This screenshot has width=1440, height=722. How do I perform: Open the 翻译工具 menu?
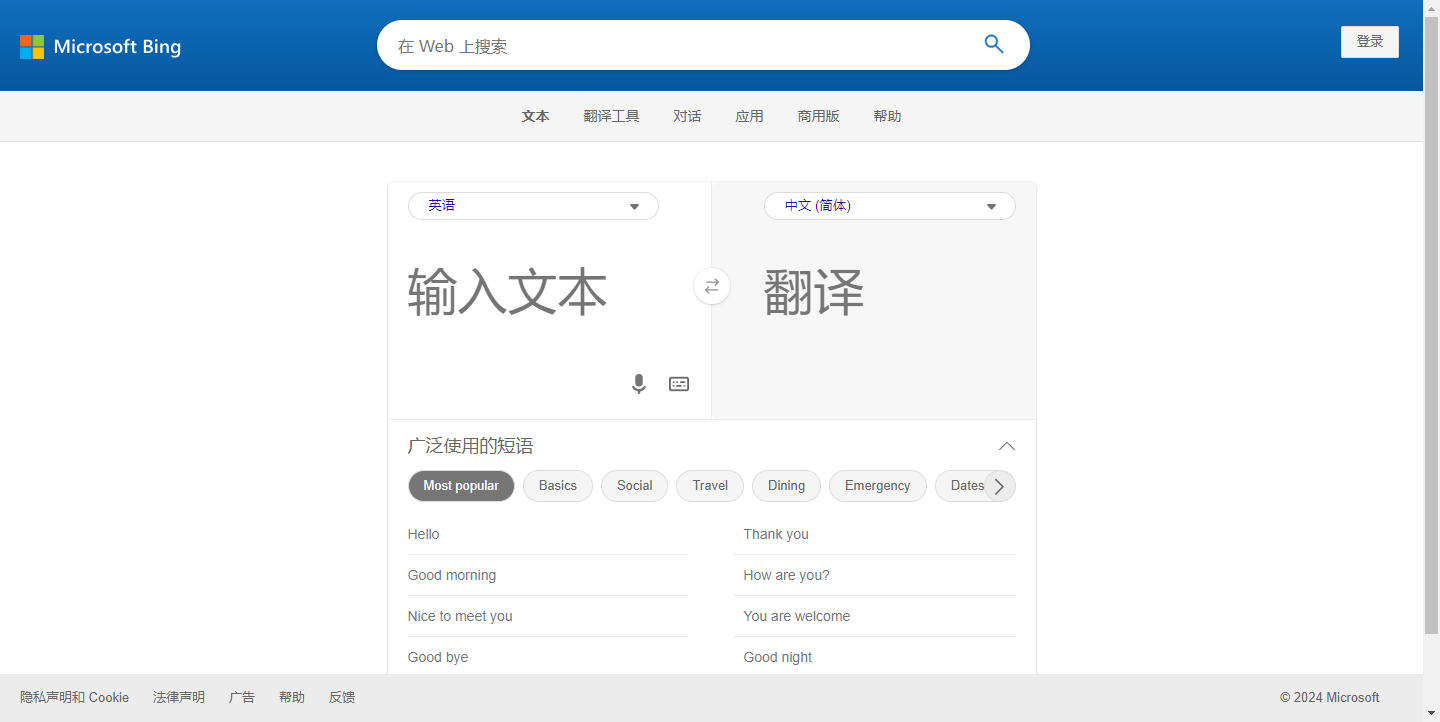tap(612, 116)
